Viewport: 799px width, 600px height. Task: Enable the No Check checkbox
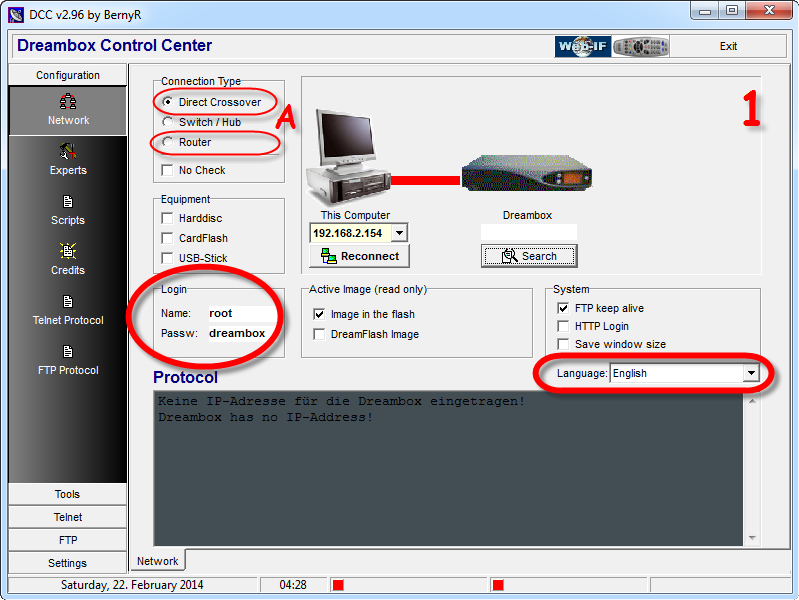tap(167, 170)
